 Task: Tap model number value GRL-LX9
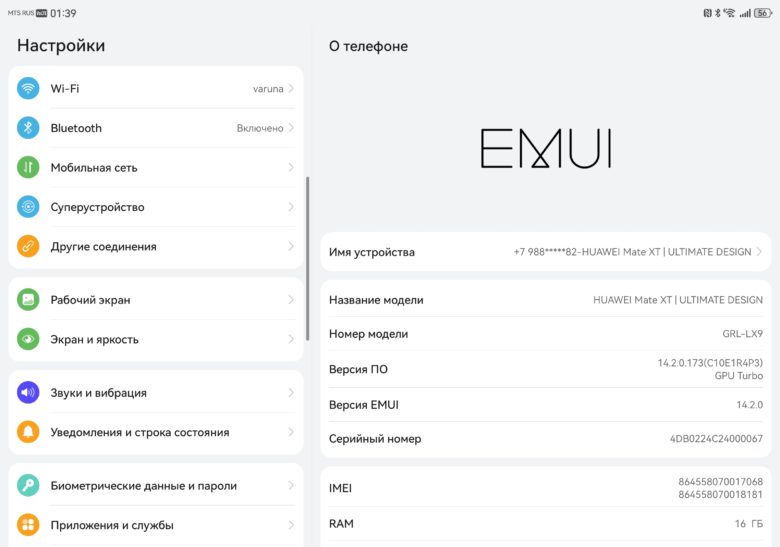click(x=742, y=334)
